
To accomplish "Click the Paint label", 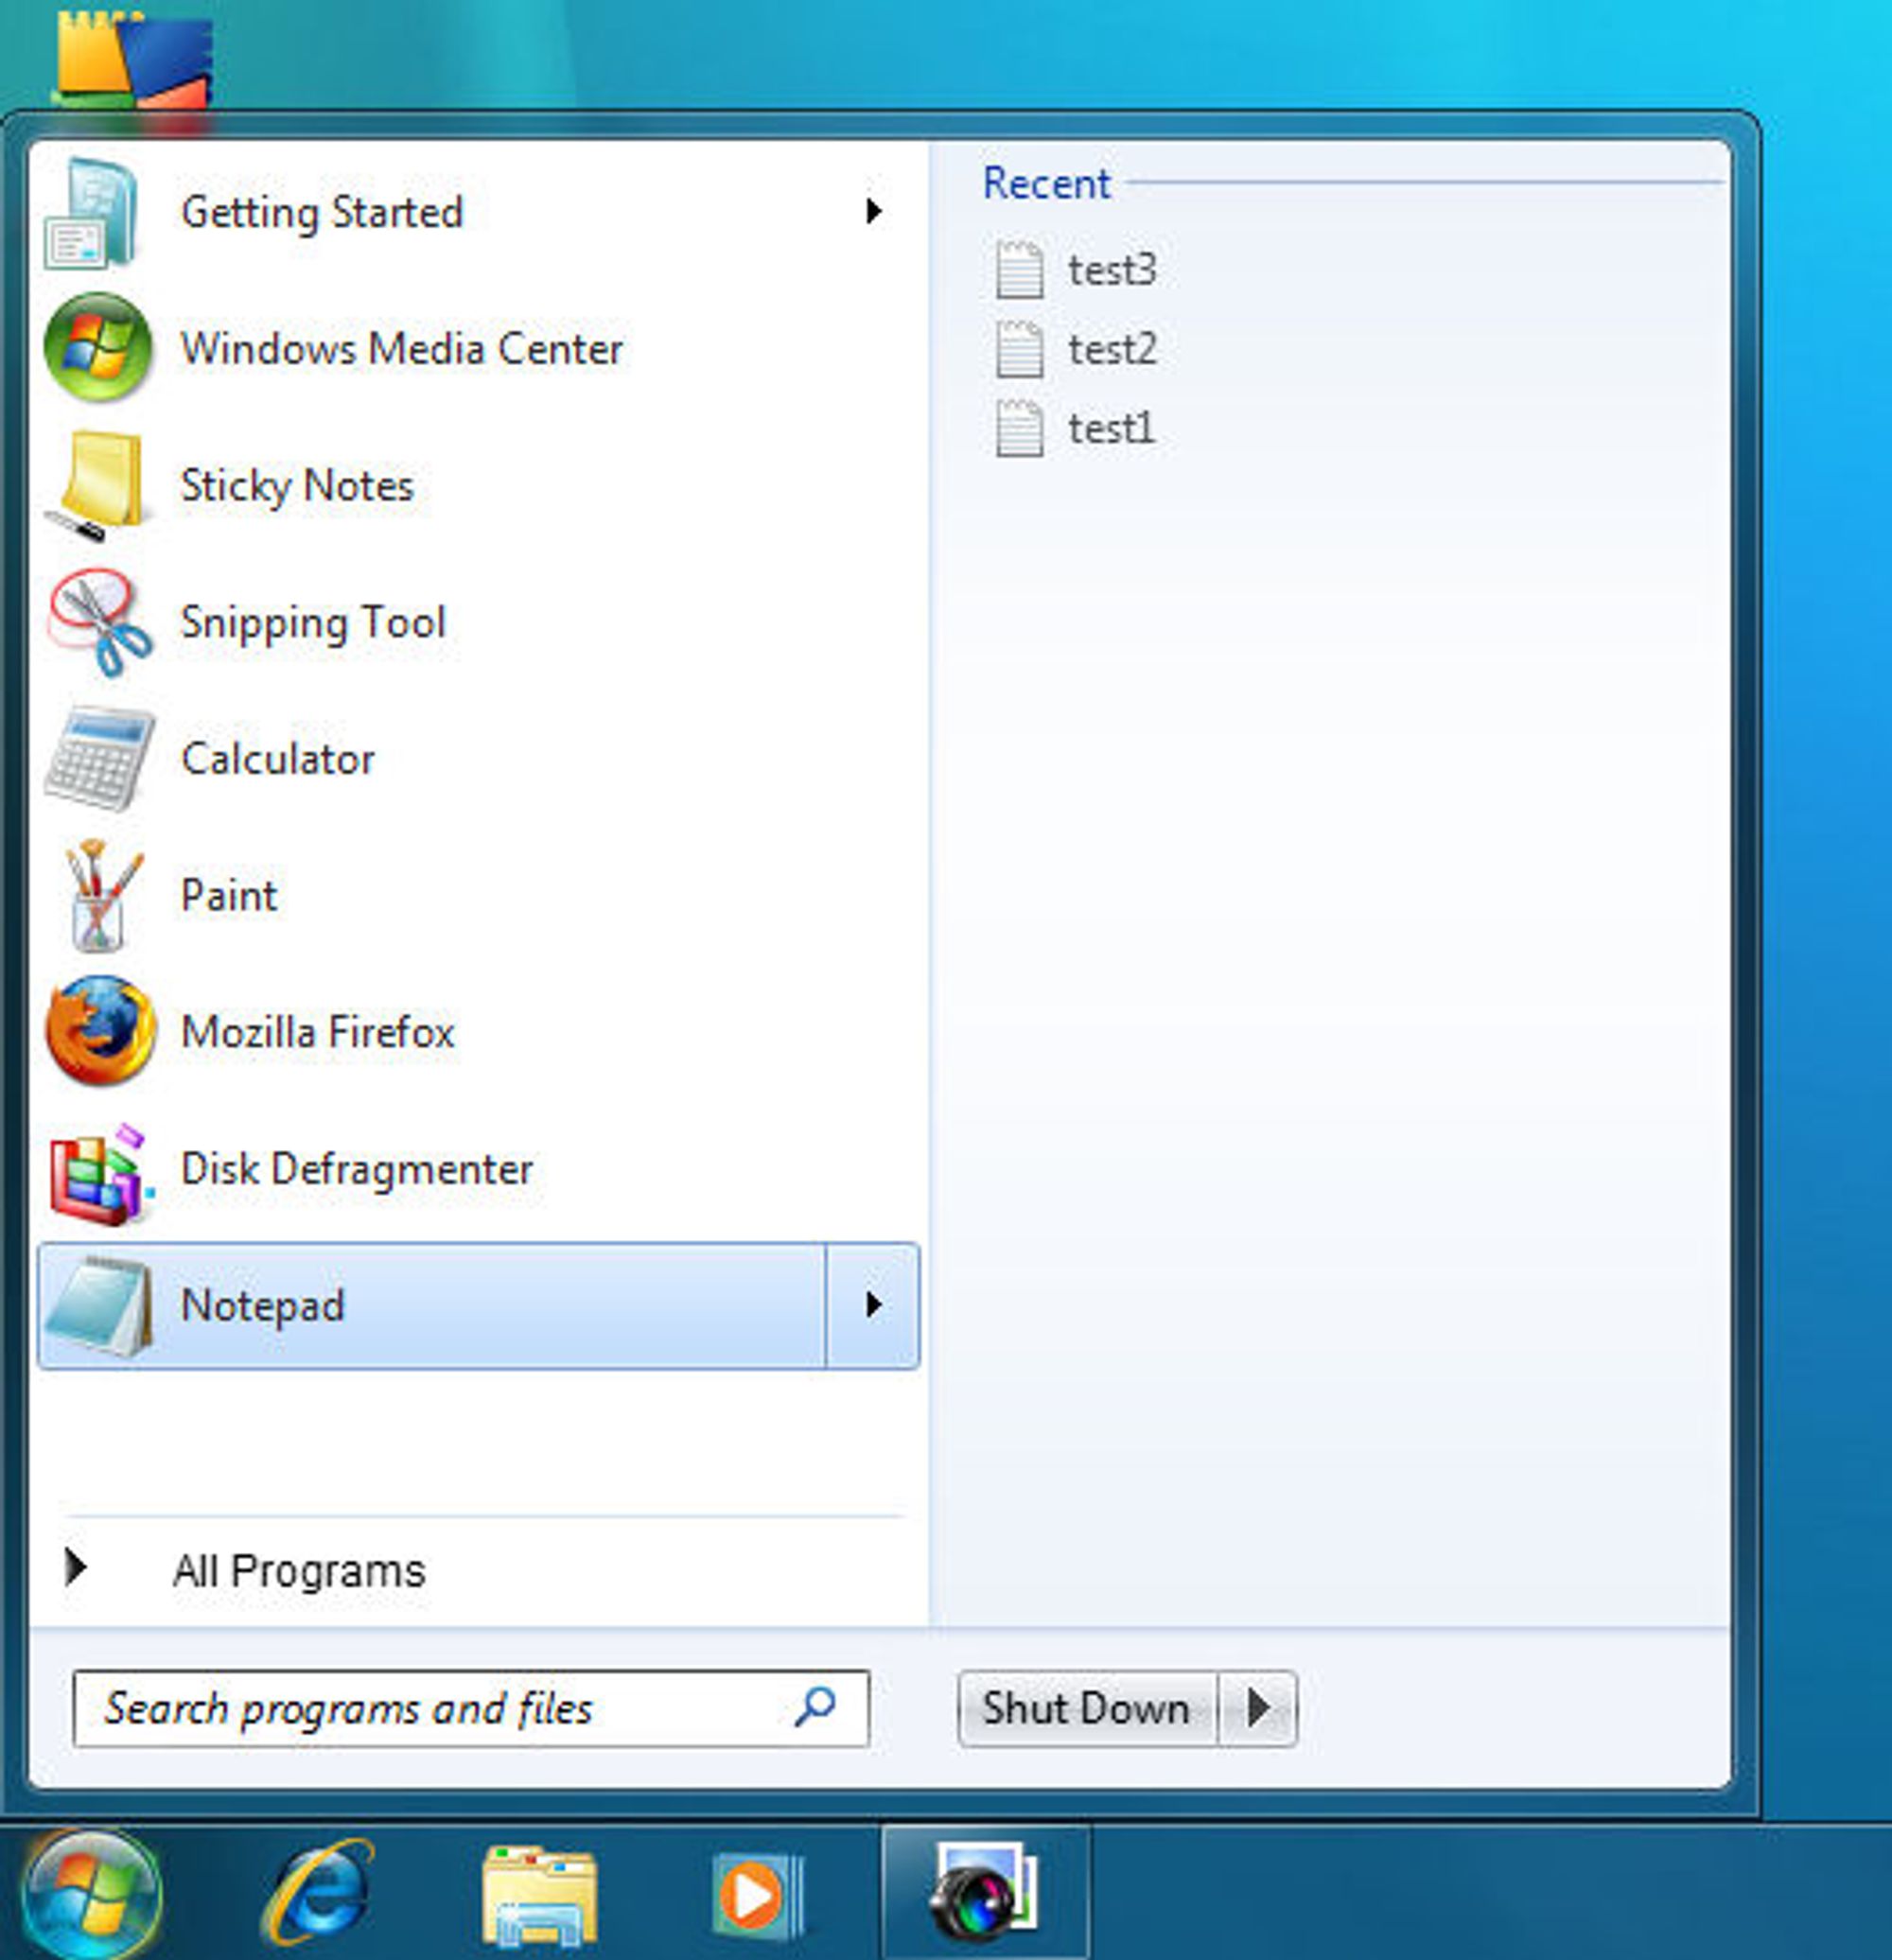I will tap(229, 895).
